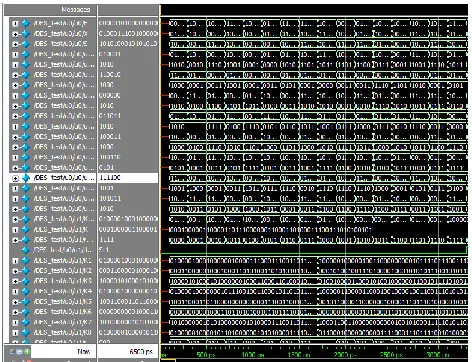Click the diamond icon beside /DES_test/u0/u1/K2
Viewport: 472px width, 362px height.
point(26,271)
